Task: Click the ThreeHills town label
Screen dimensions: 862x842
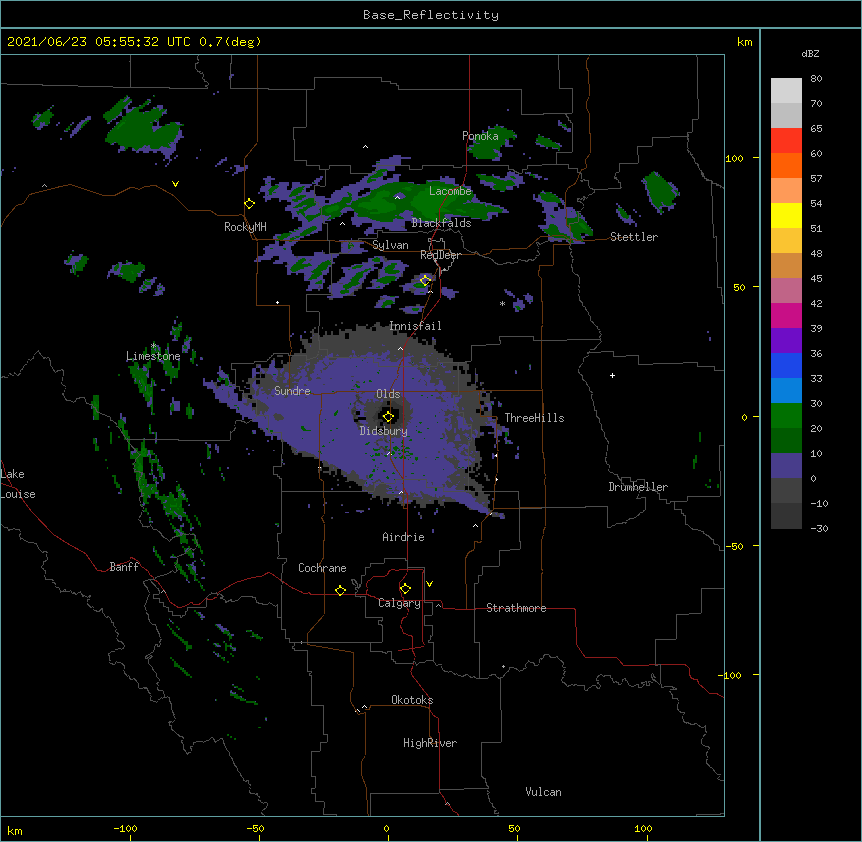Action: [x=534, y=418]
